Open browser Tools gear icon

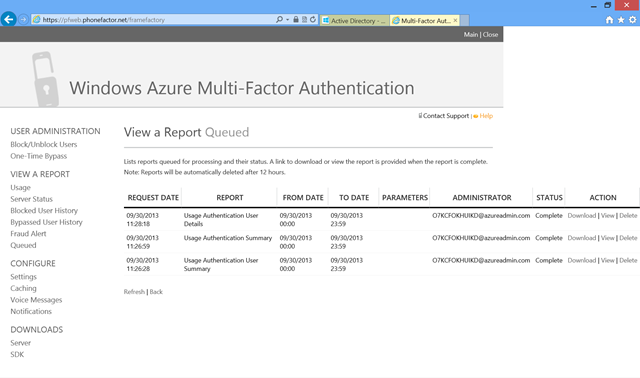coord(632,20)
